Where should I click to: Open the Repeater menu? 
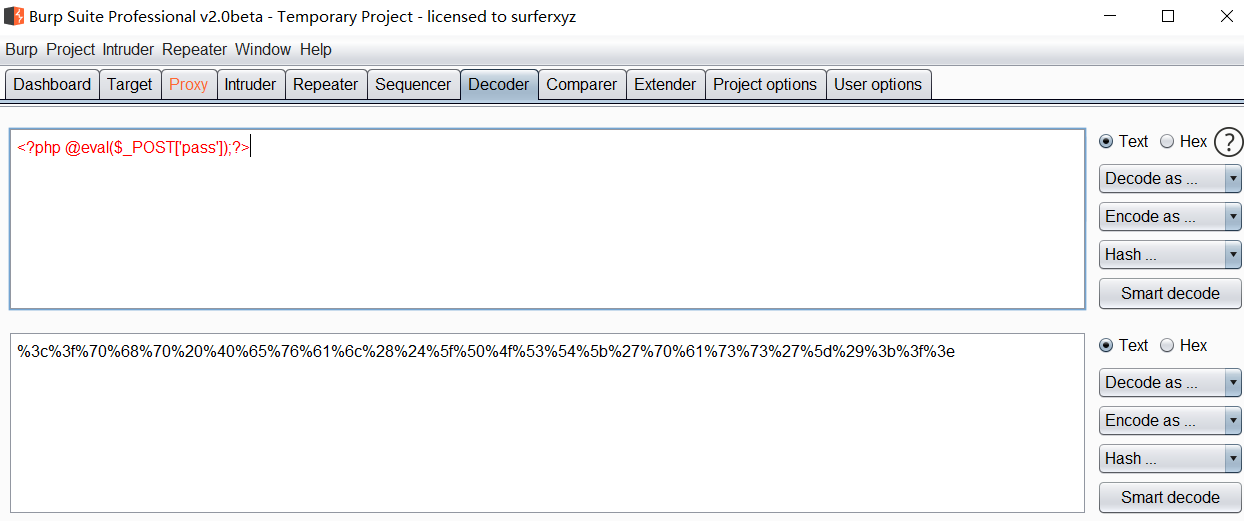coord(194,49)
